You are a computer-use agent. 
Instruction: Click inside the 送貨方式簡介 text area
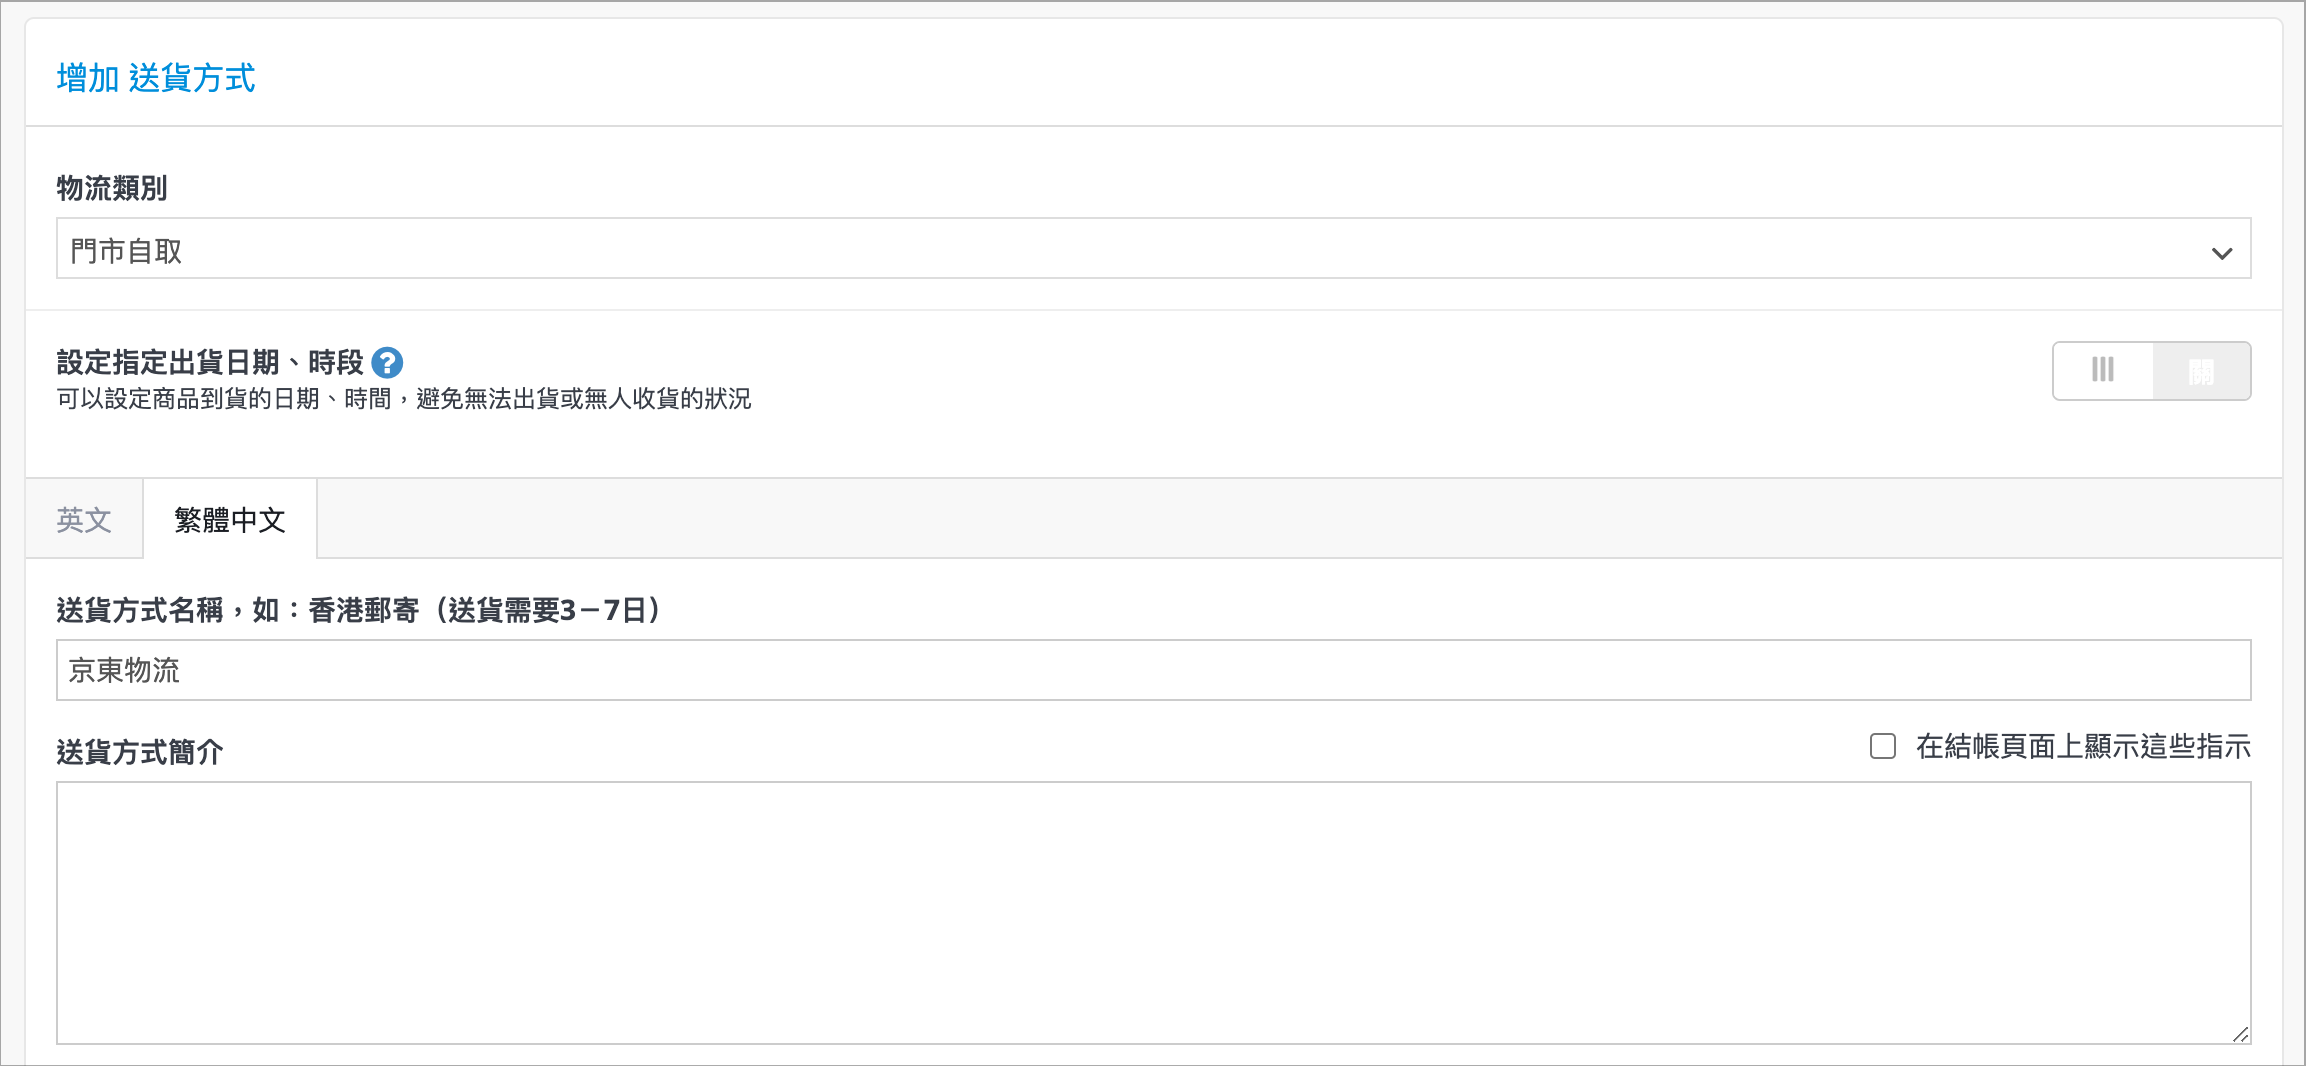1153,913
